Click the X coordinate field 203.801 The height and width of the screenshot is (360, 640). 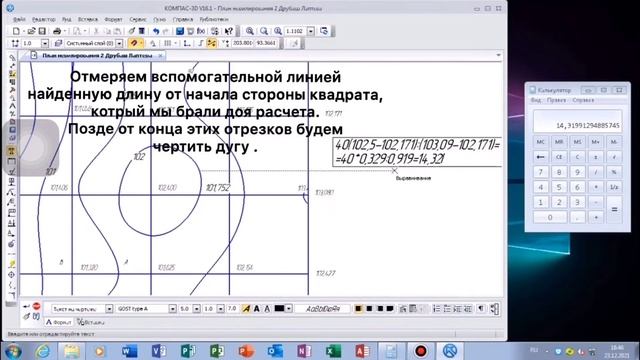(x=242, y=43)
